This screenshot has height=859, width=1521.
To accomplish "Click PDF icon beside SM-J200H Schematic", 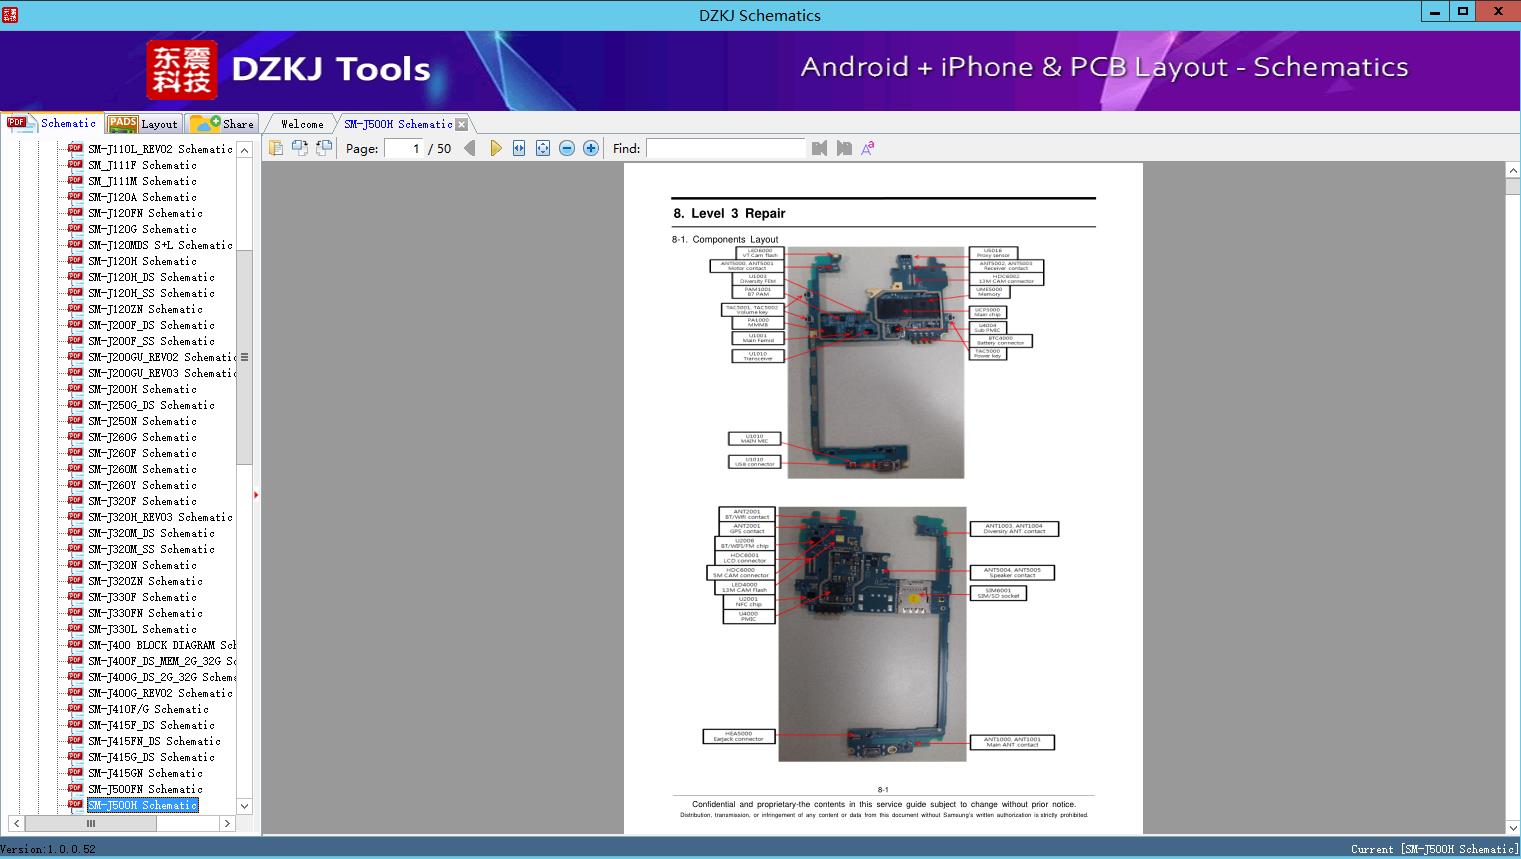I will tap(75, 389).
